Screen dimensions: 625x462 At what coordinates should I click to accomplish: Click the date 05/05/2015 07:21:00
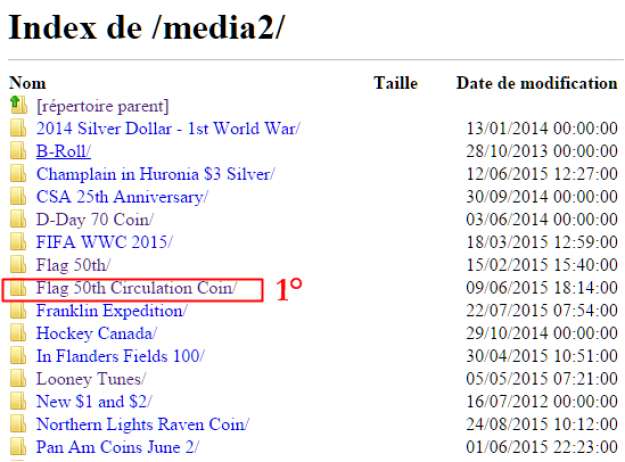(x=542, y=378)
